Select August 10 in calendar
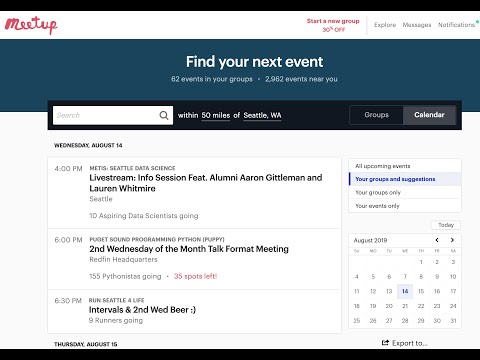480x360 pixels. click(453, 277)
